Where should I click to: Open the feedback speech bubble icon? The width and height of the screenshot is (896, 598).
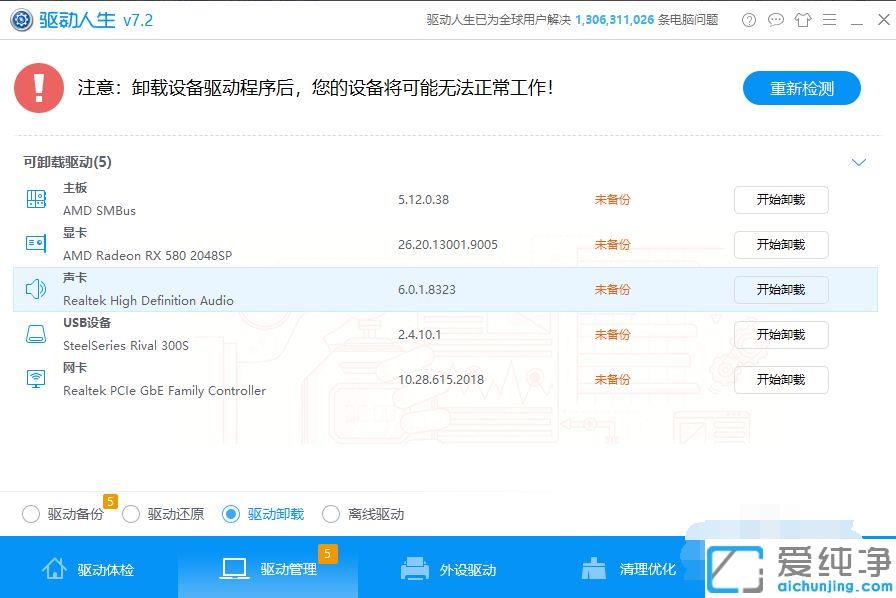(x=776, y=19)
